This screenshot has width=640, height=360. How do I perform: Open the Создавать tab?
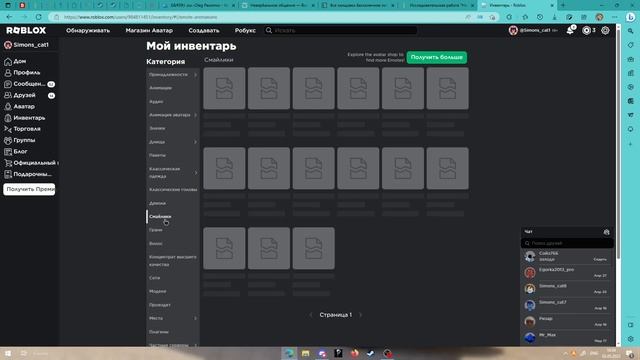point(204,30)
